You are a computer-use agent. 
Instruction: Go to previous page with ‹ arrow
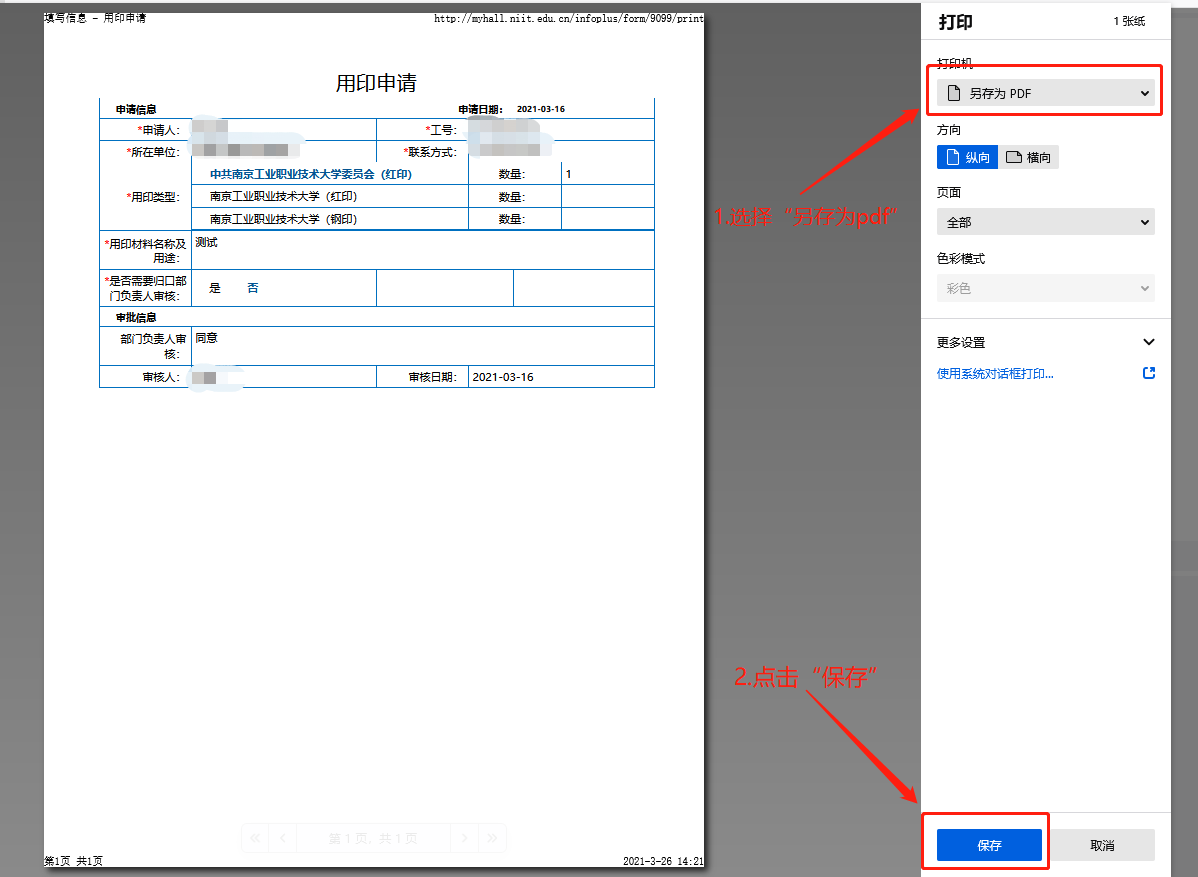click(x=284, y=838)
